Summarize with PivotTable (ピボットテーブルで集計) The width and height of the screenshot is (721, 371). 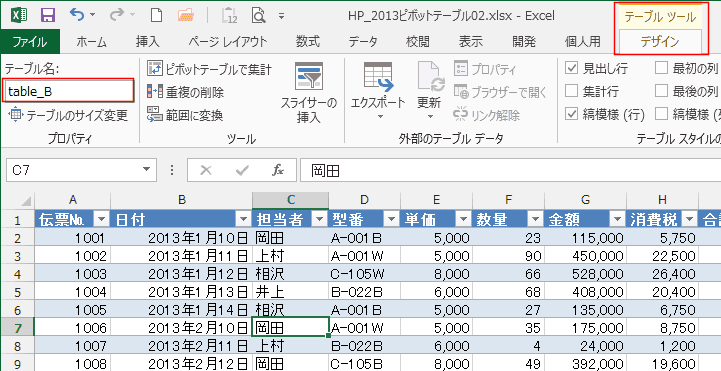click(x=210, y=69)
